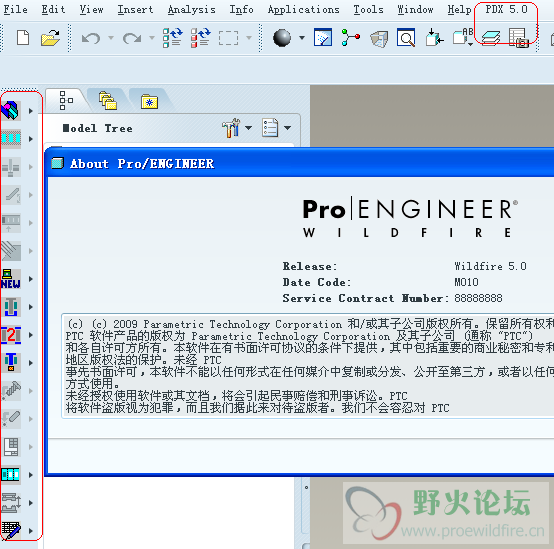554x549 pixels.
Task: Switch to the Folder Browser navigator tab
Action: click(108, 100)
